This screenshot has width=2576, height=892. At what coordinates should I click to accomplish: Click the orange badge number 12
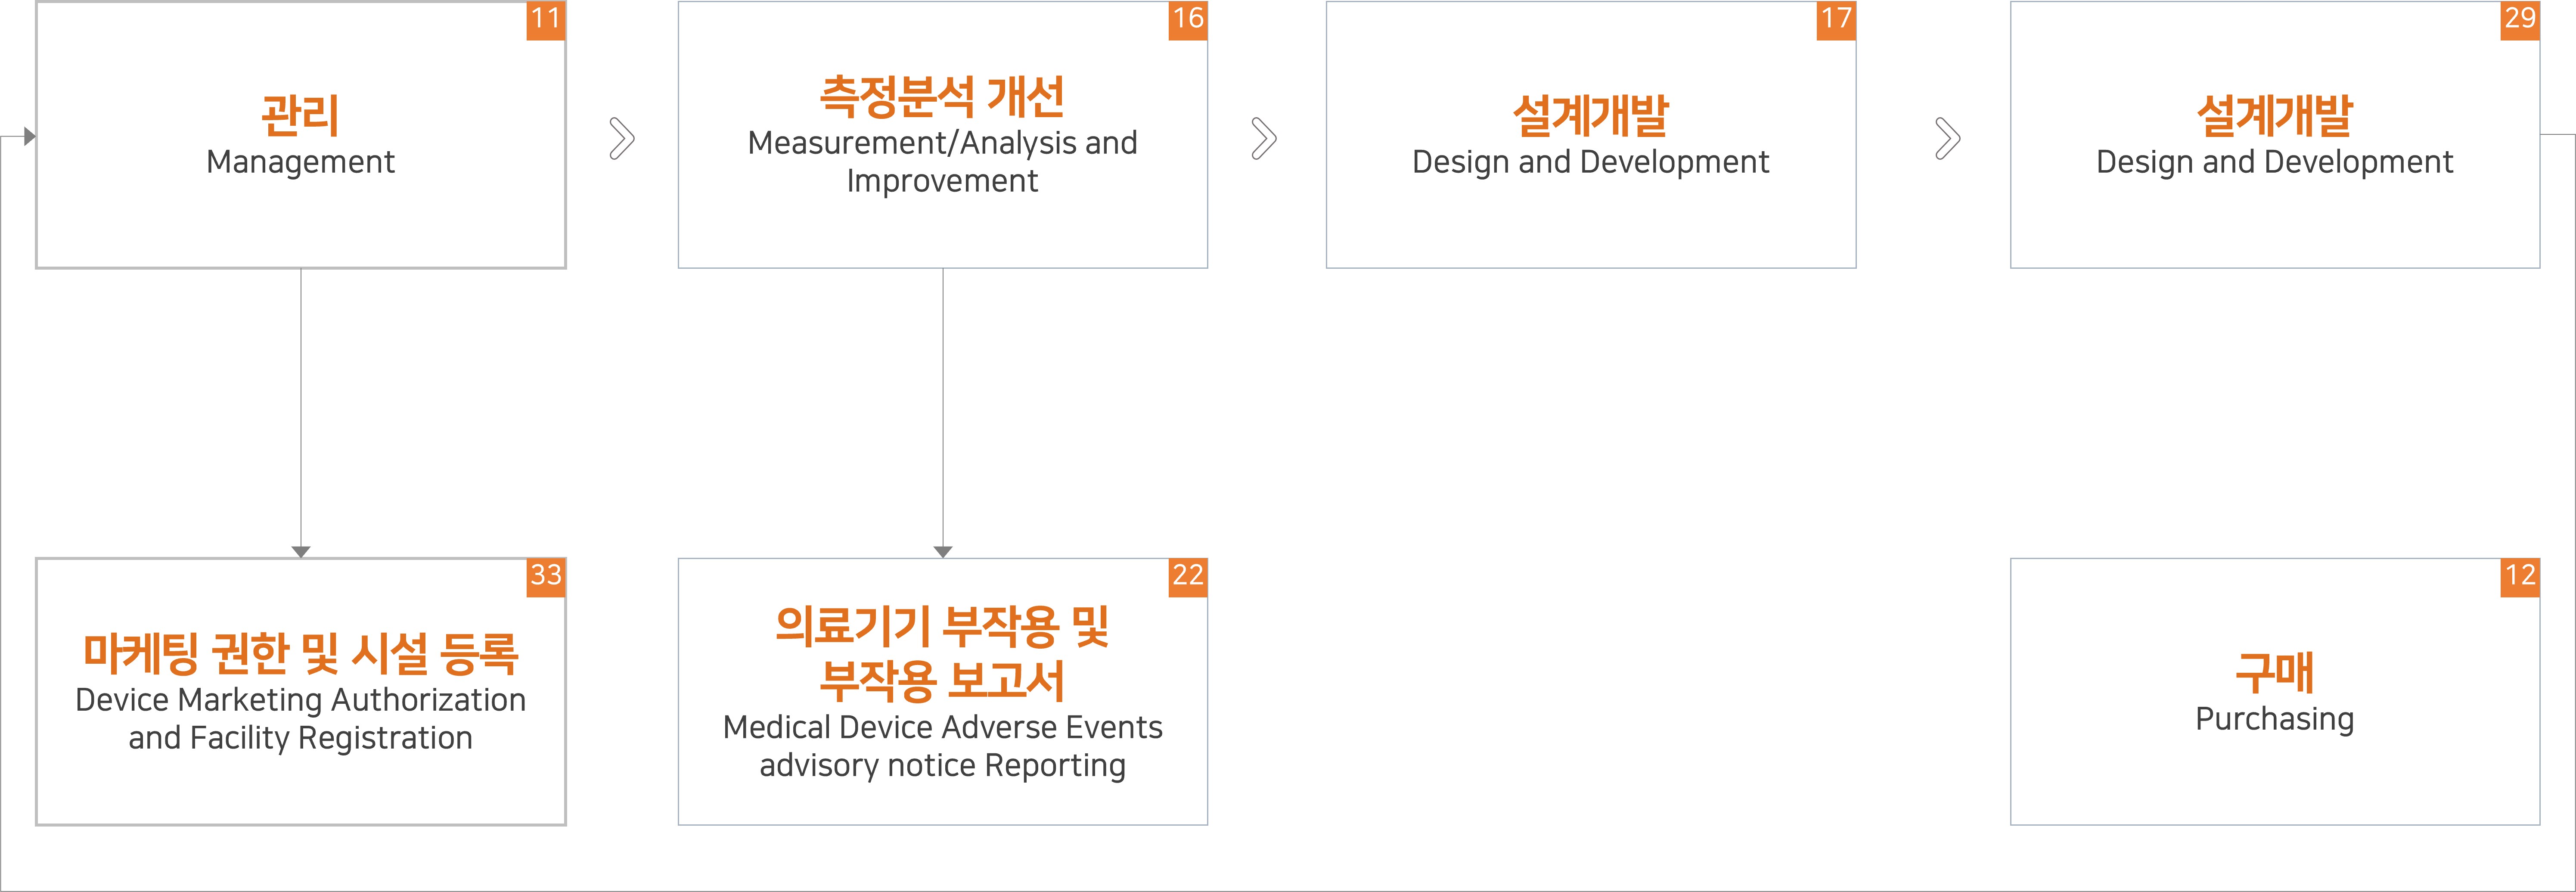click(x=2520, y=577)
